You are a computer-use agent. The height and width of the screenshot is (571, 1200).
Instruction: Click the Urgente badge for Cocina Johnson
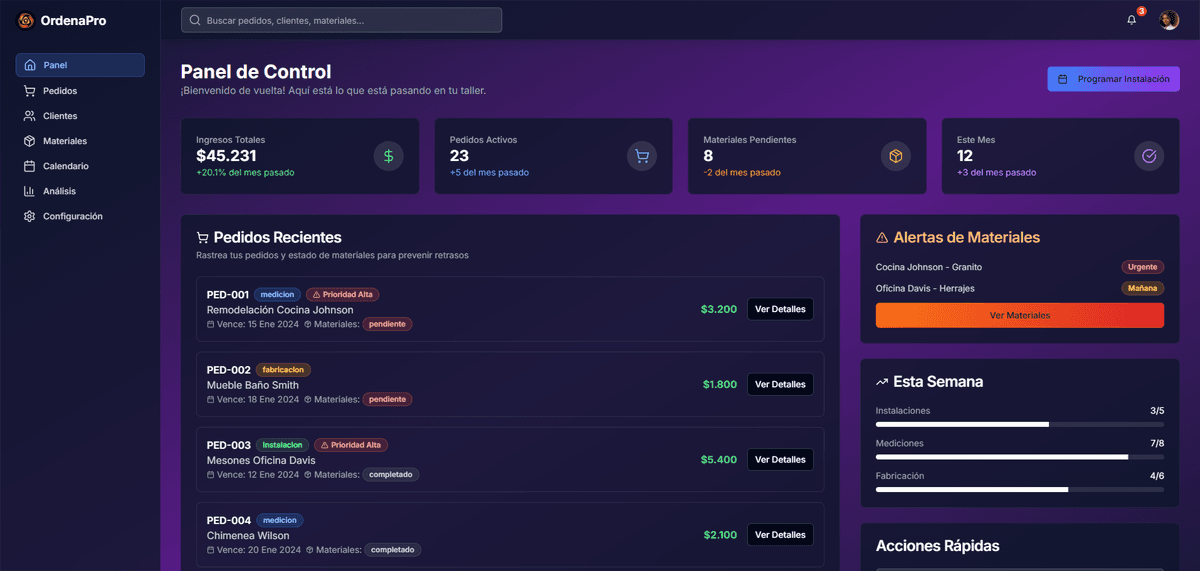click(x=1142, y=267)
